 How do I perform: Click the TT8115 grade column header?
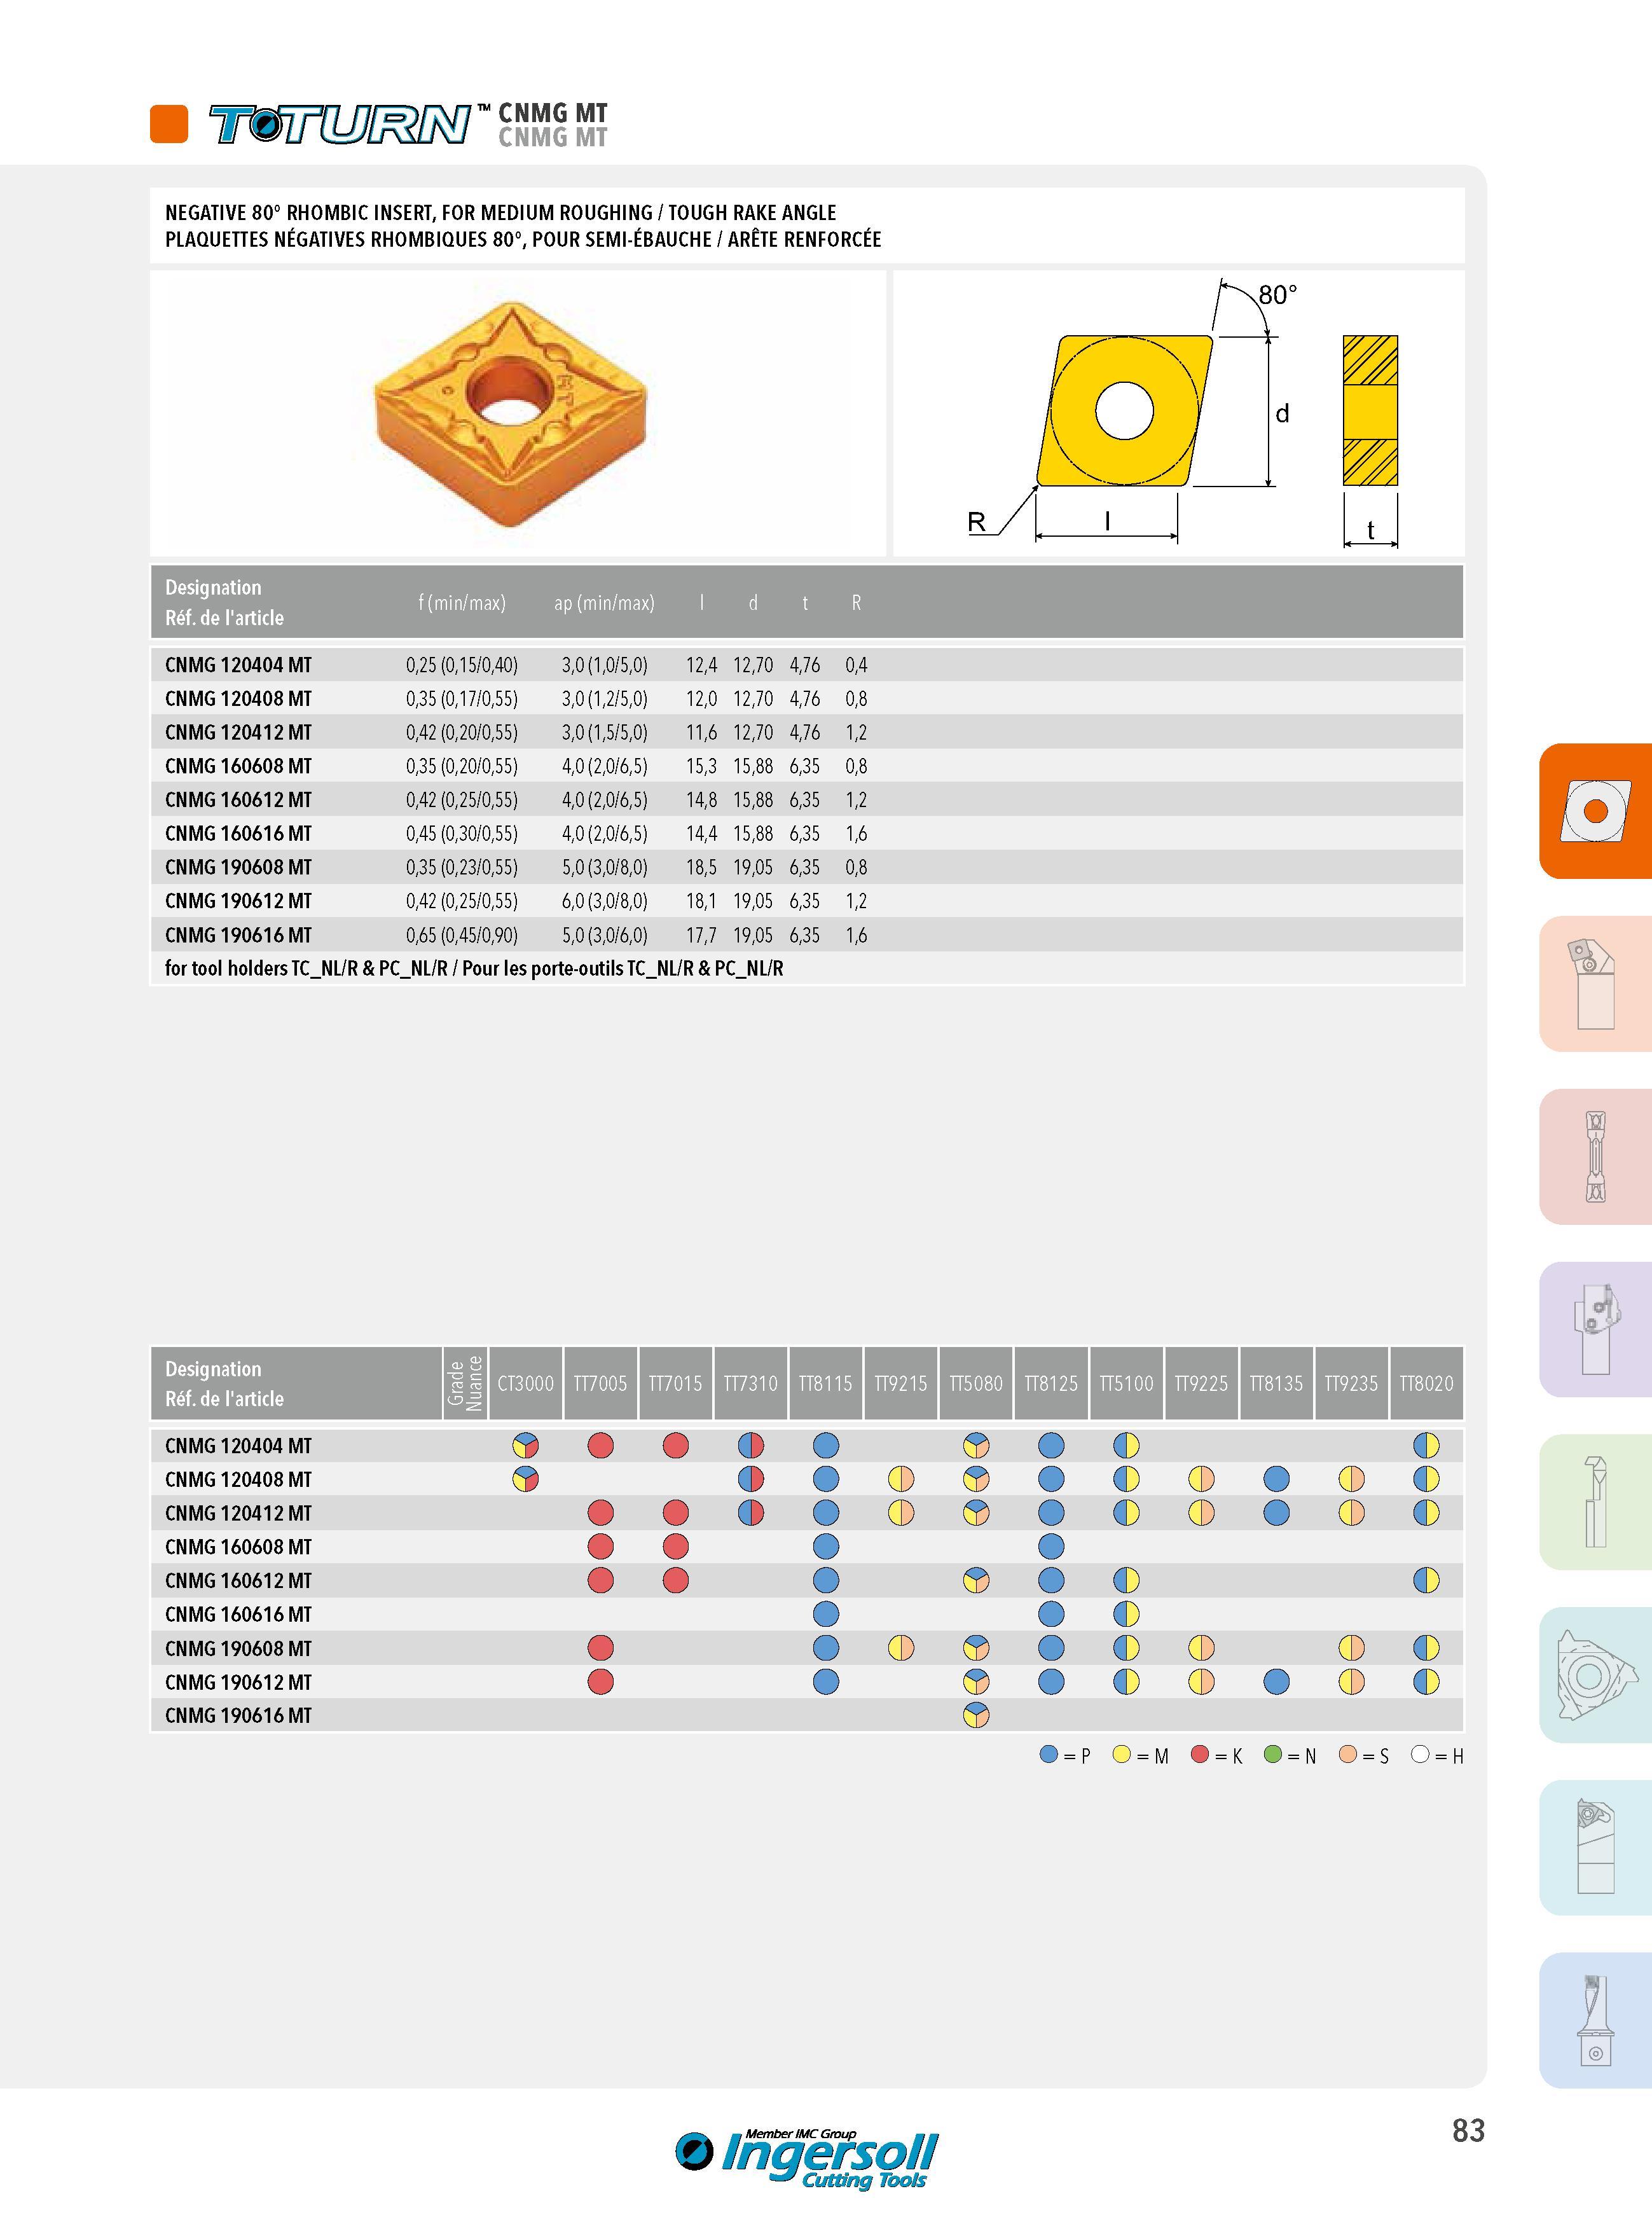[x=826, y=1384]
